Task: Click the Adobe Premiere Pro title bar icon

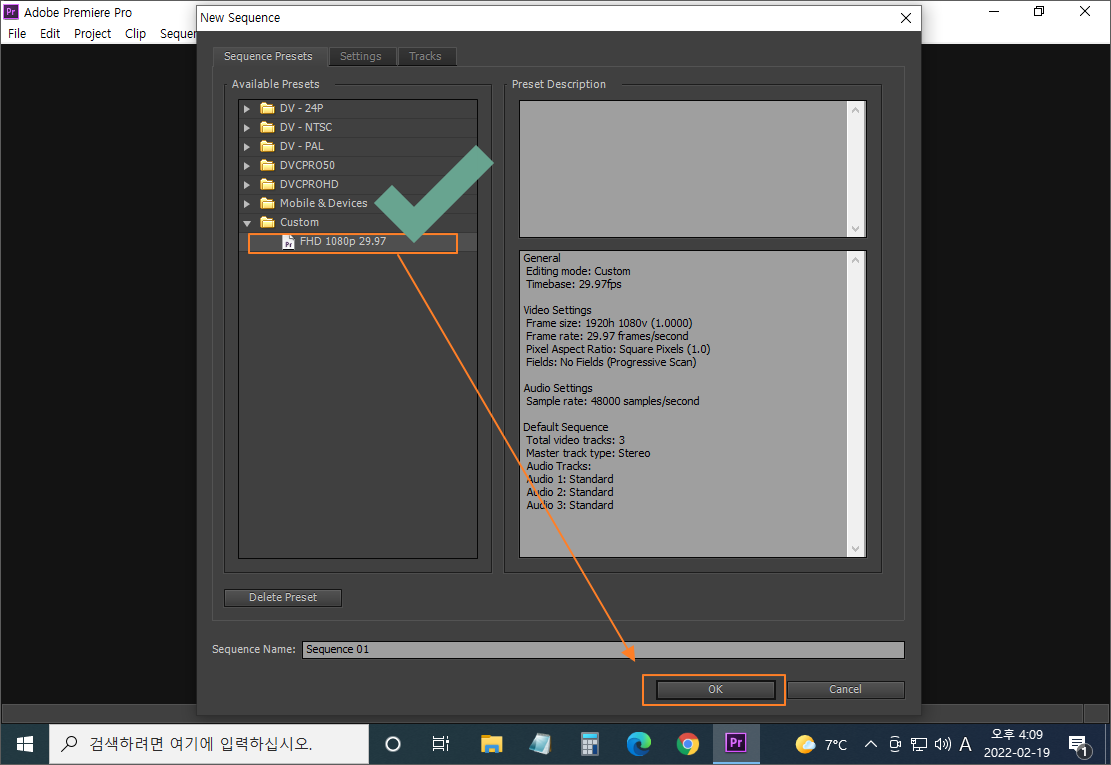Action: pyautogui.click(x=11, y=11)
